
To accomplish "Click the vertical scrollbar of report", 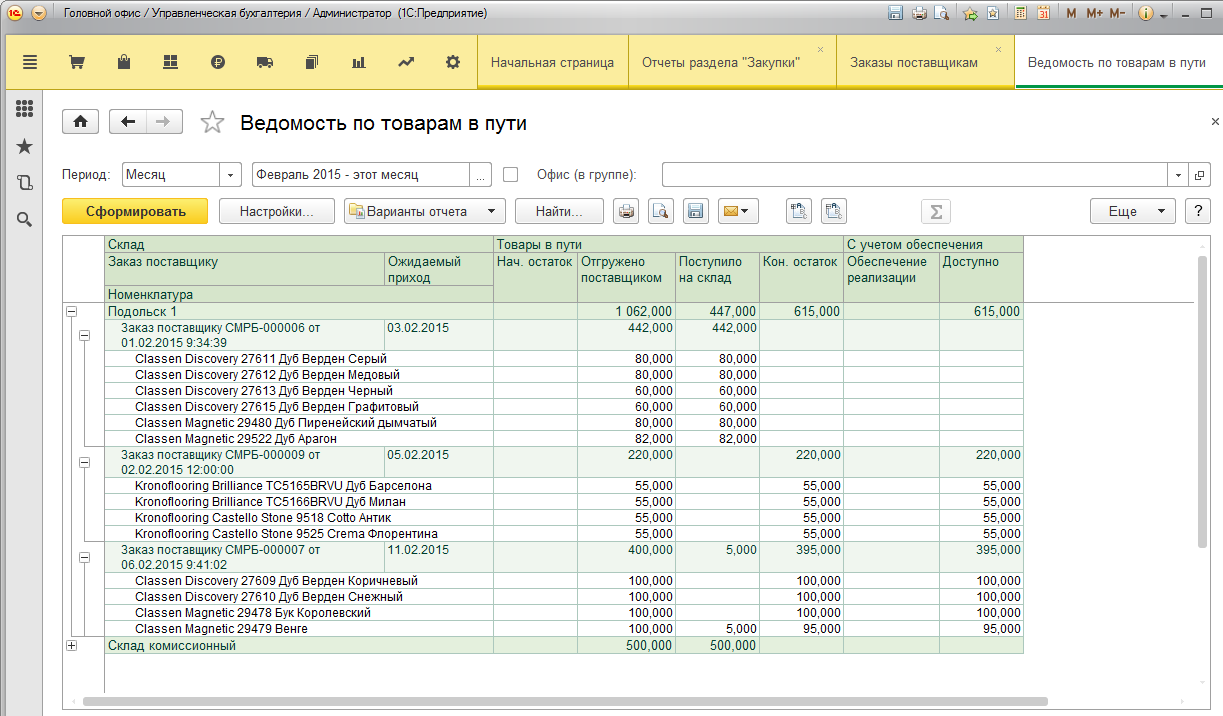I will [x=1203, y=400].
